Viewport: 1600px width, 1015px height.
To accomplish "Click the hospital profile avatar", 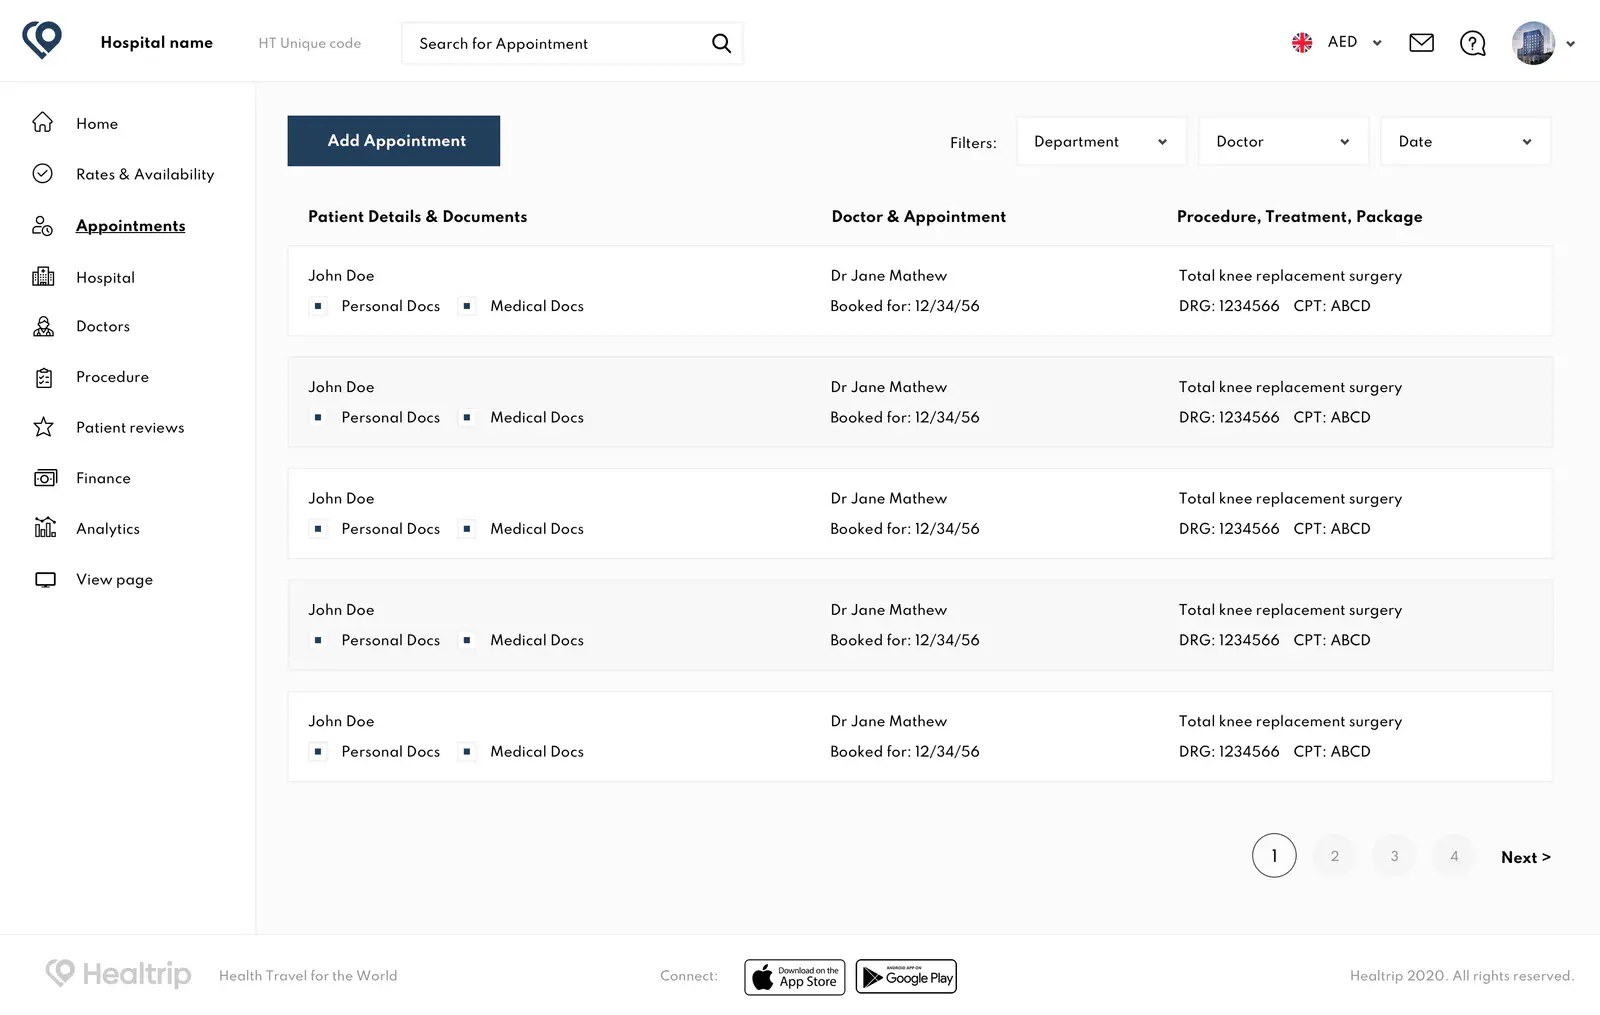I will point(1533,43).
